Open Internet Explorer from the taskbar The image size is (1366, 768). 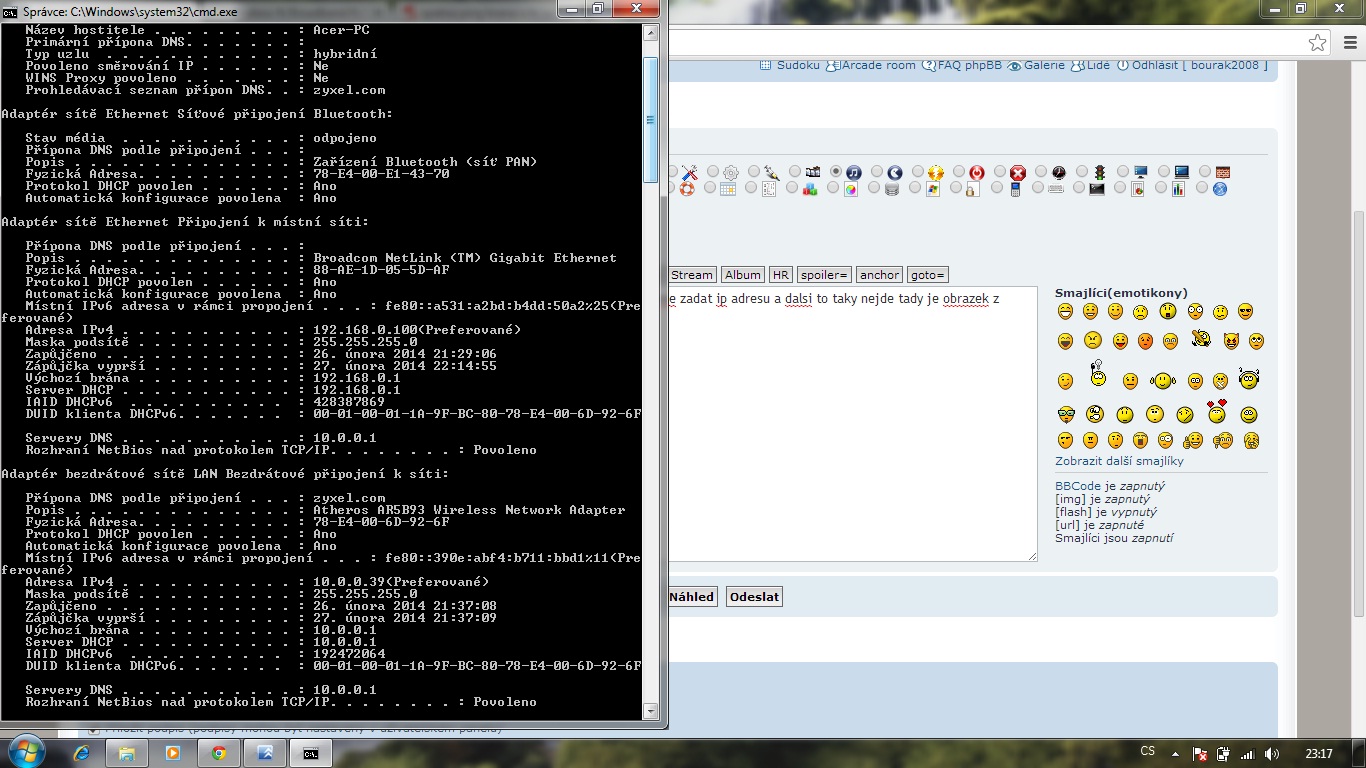(81, 753)
